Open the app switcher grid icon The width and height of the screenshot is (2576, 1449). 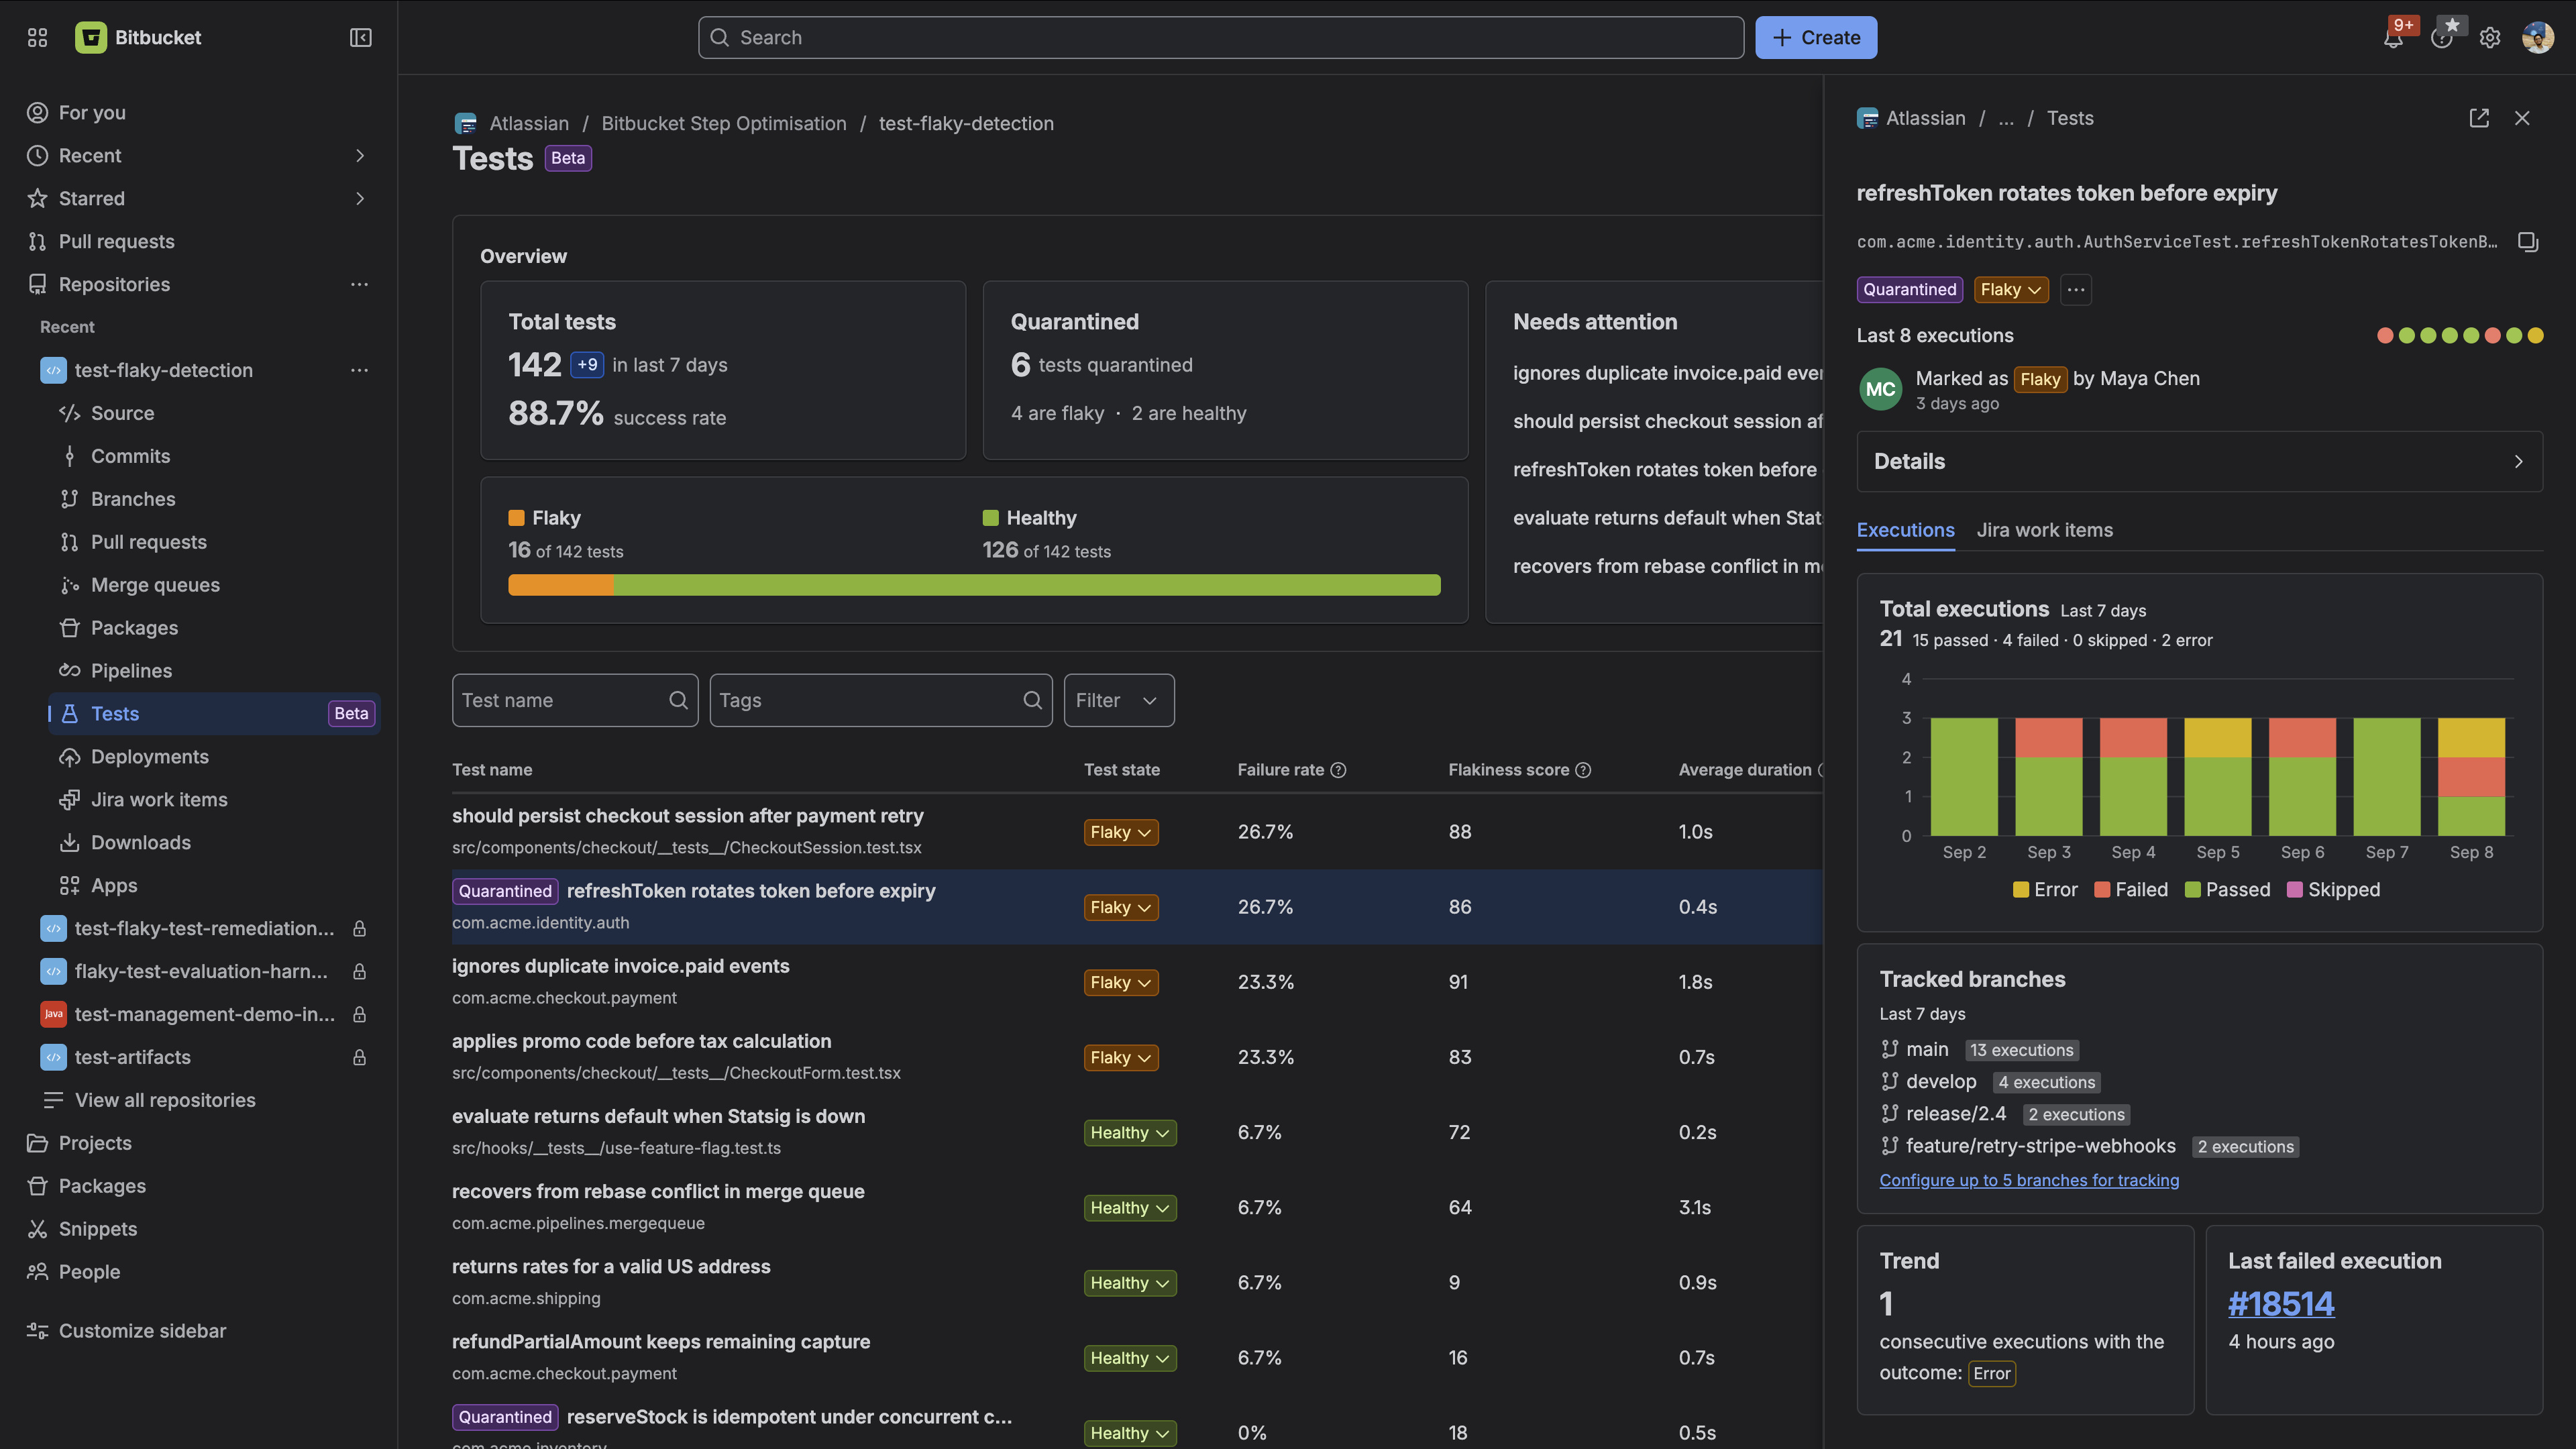click(37, 37)
